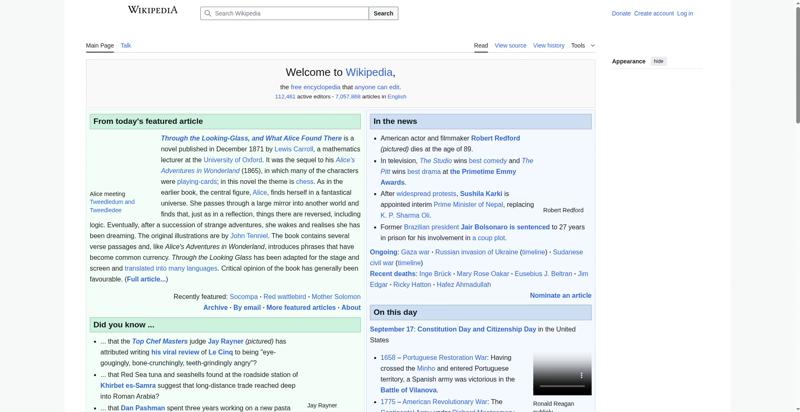Image resolution: width=800 pixels, height=412 pixels.
Task: Open the Wikipedia link in welcome heading
Action: click(x=369, y=72)
